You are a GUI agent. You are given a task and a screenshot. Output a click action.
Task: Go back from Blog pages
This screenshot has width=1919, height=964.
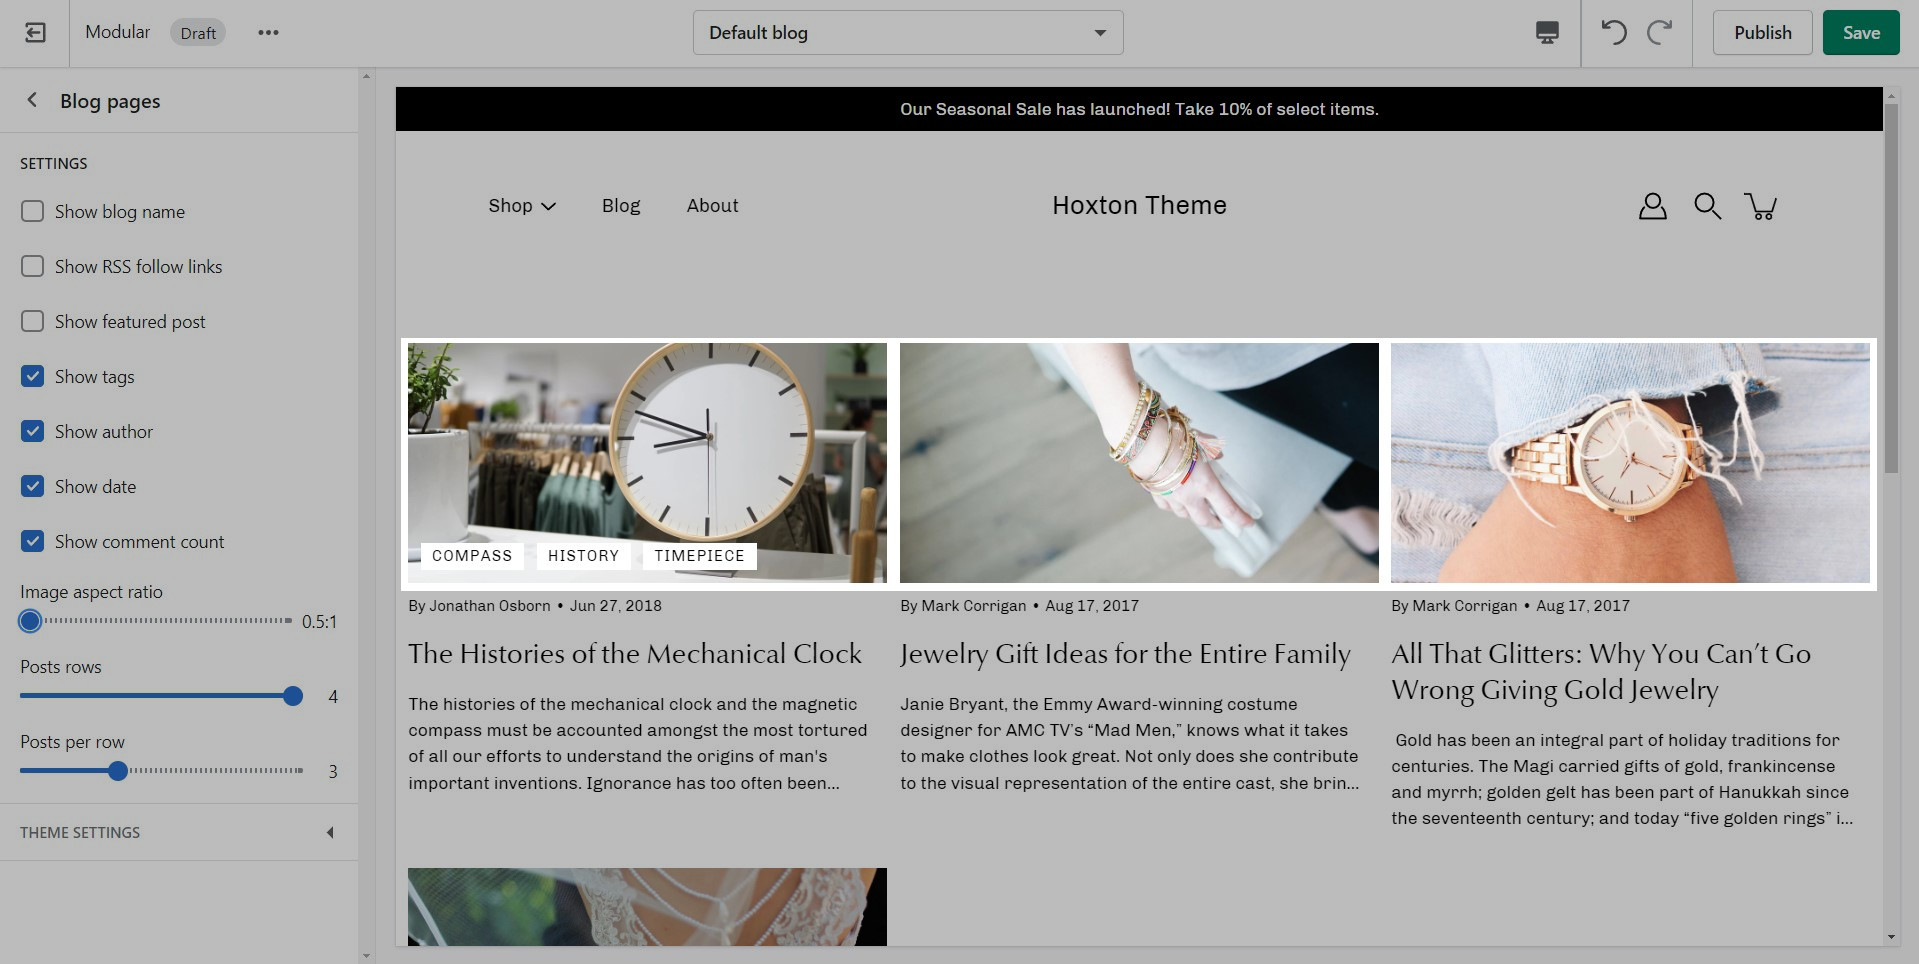click(32, 100)
